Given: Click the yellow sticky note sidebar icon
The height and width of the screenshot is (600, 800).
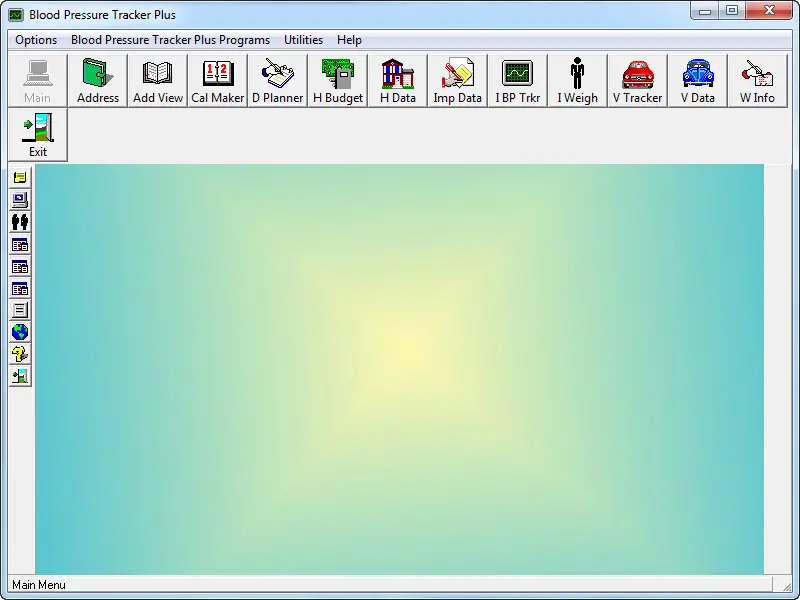Looking at the screenshot, I should (20, 178).
